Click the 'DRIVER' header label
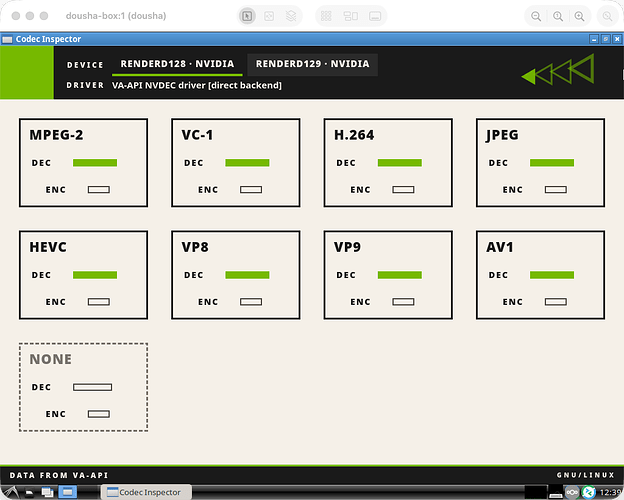Viewport: 624px width, 500px height. click(x=85, y=85)
